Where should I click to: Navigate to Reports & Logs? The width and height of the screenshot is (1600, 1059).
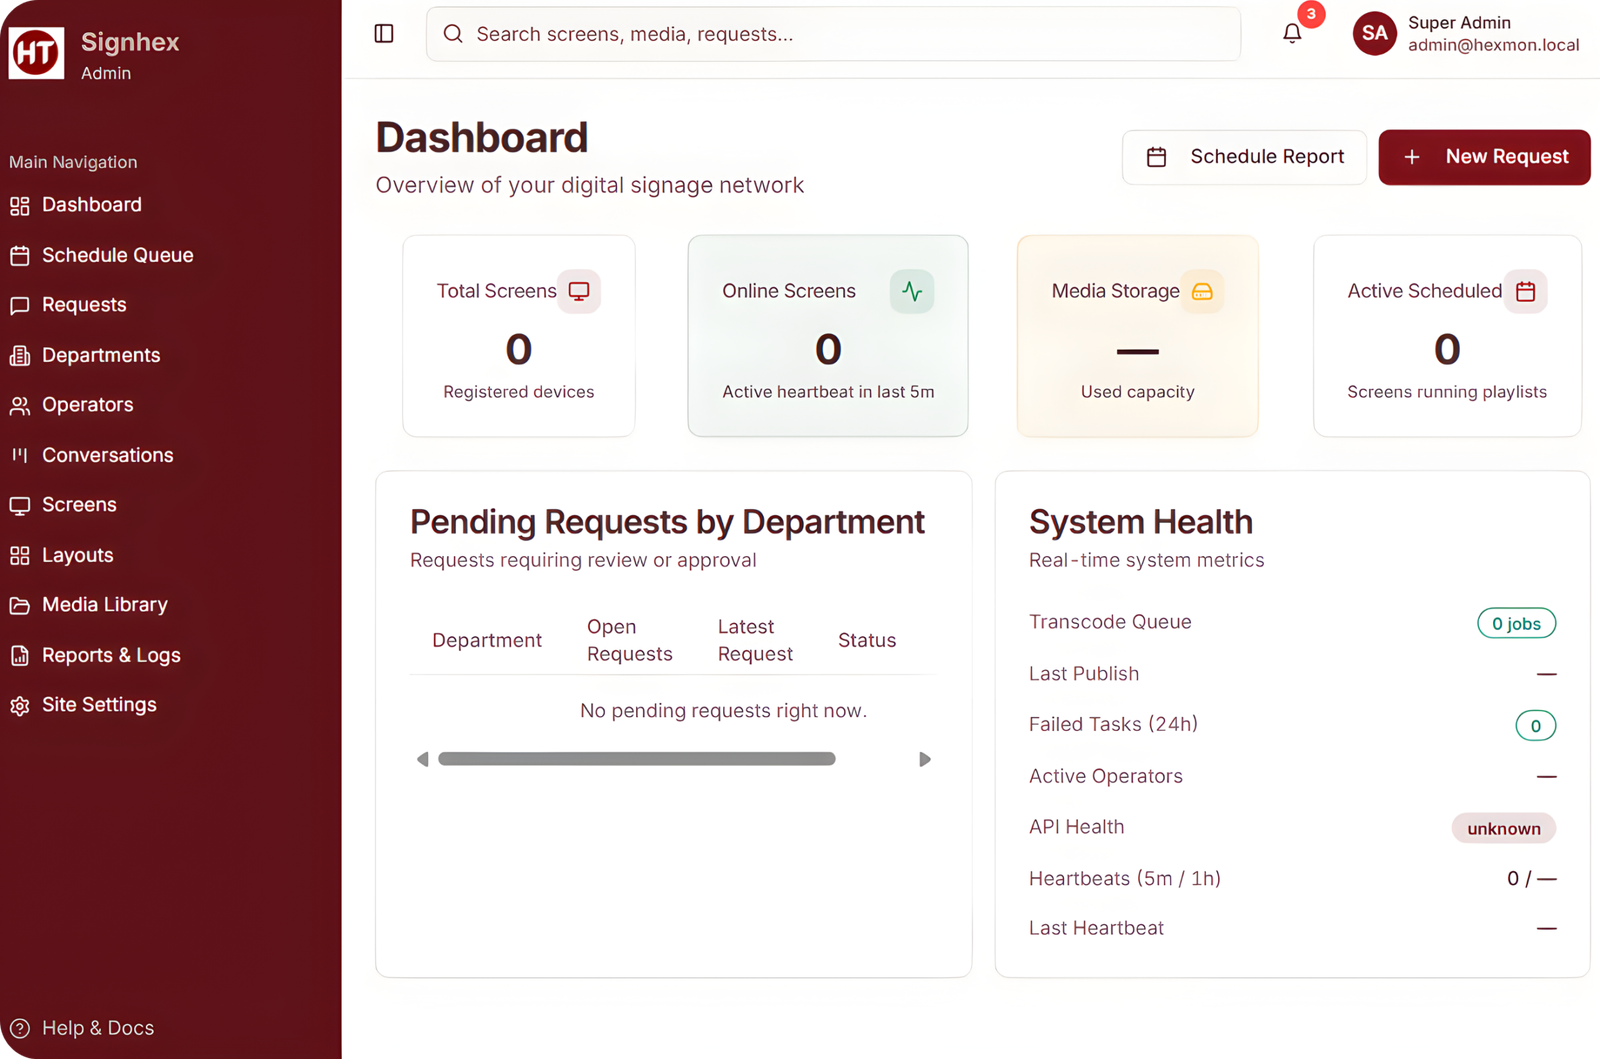pyautogui.click(x=111, y=655)
